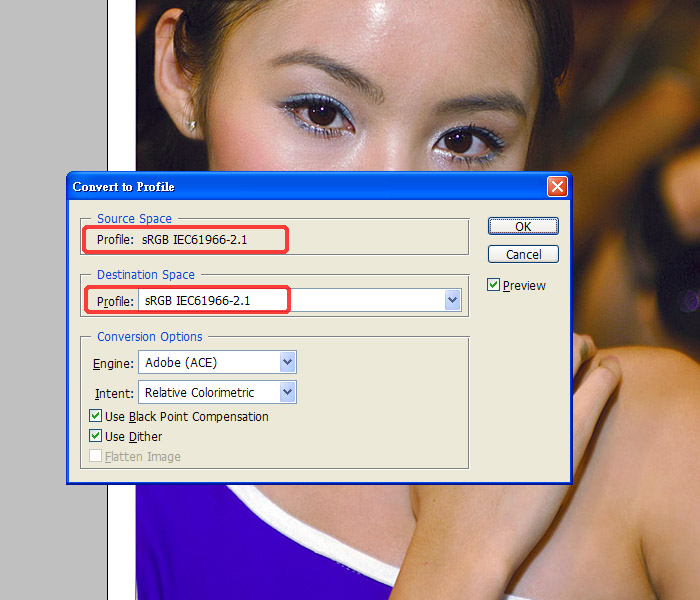Viewport: 700px width, 600px height.
Task: Click the grayed-out Flatten Image checkbox
Action: (x=96, y=457)
